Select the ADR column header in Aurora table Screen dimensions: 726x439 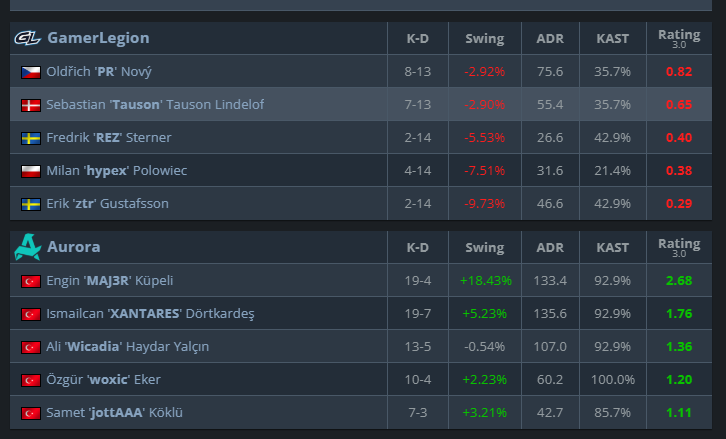tap(550, 248)
